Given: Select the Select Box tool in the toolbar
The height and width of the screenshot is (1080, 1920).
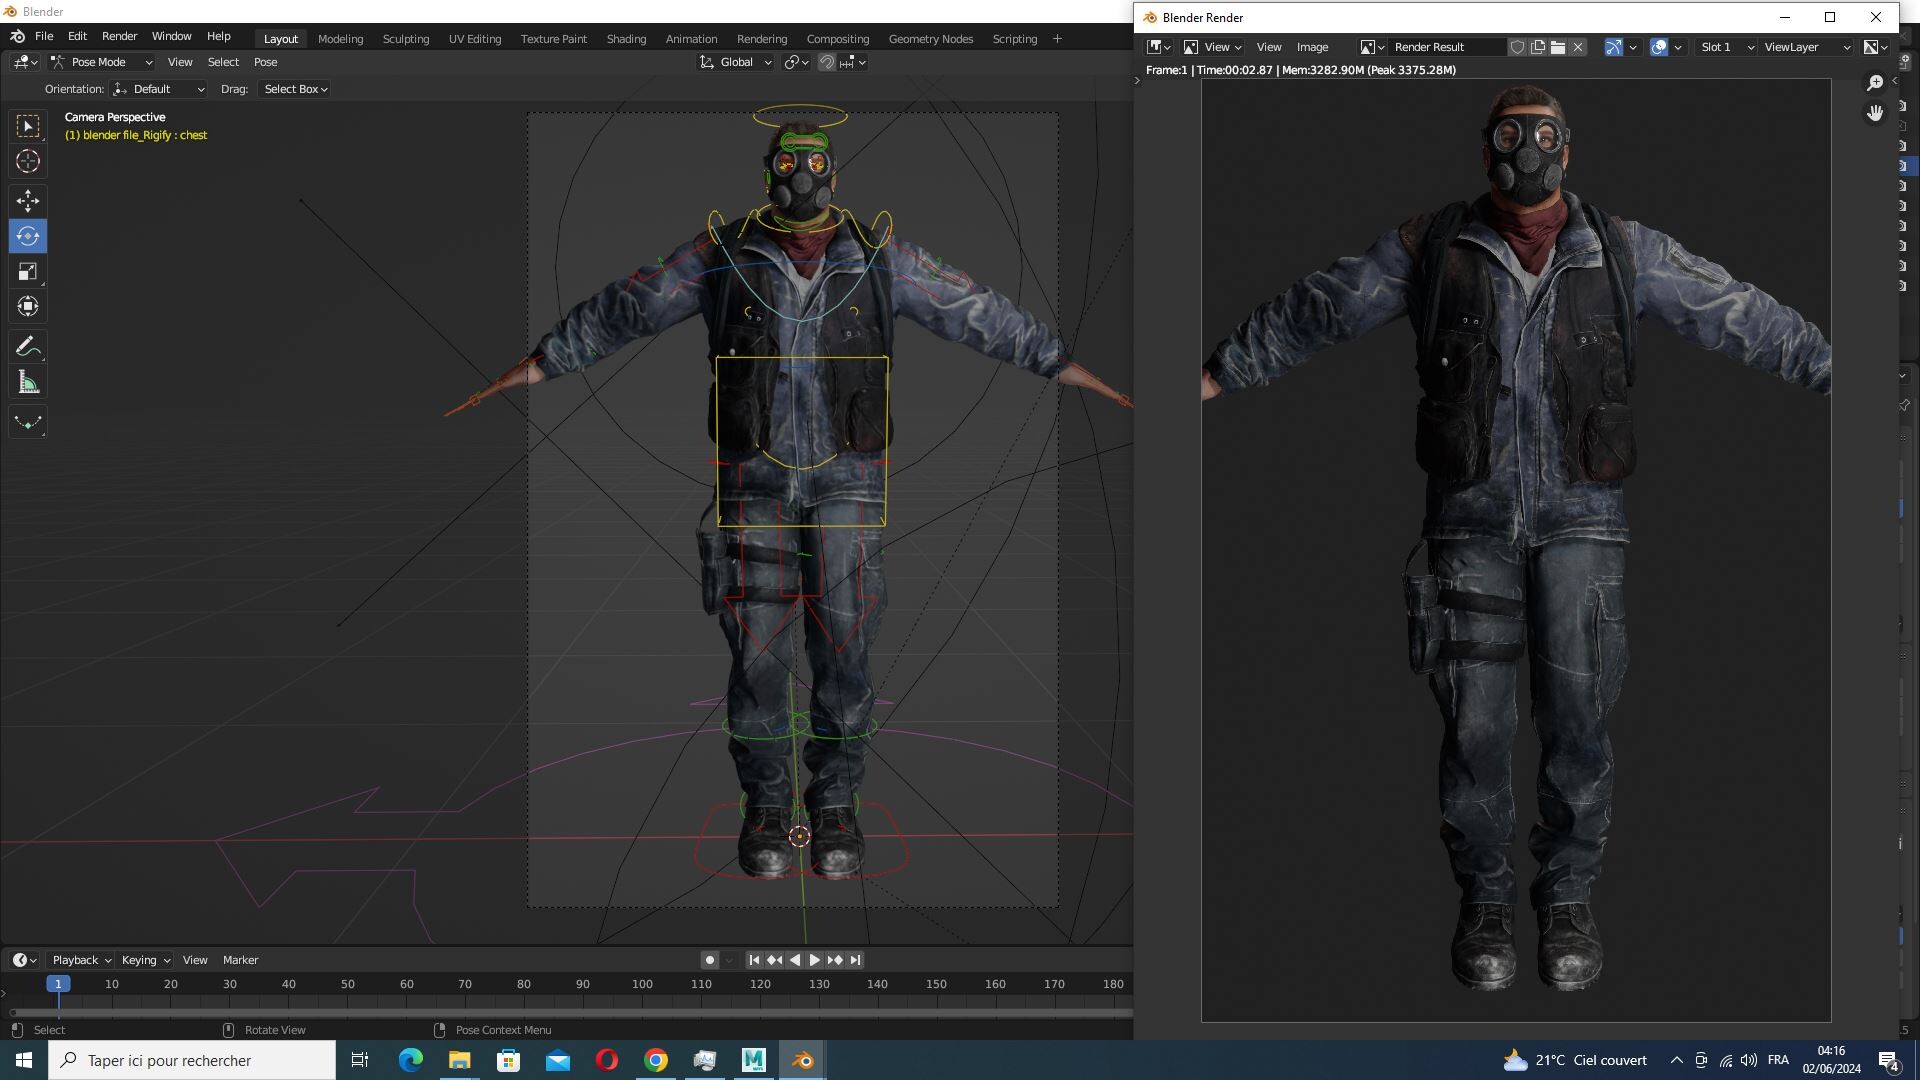Looking at the screenshot, I should tap(28, 126).
